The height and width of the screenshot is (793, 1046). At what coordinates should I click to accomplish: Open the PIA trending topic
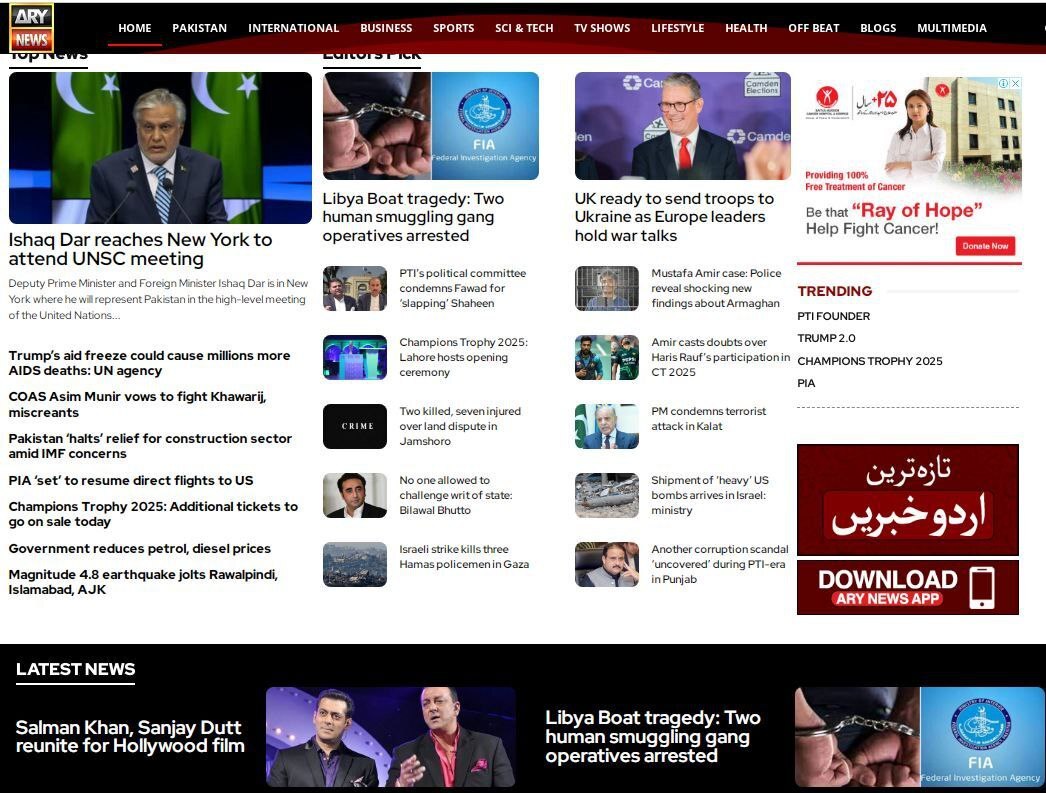pos(807,383)
